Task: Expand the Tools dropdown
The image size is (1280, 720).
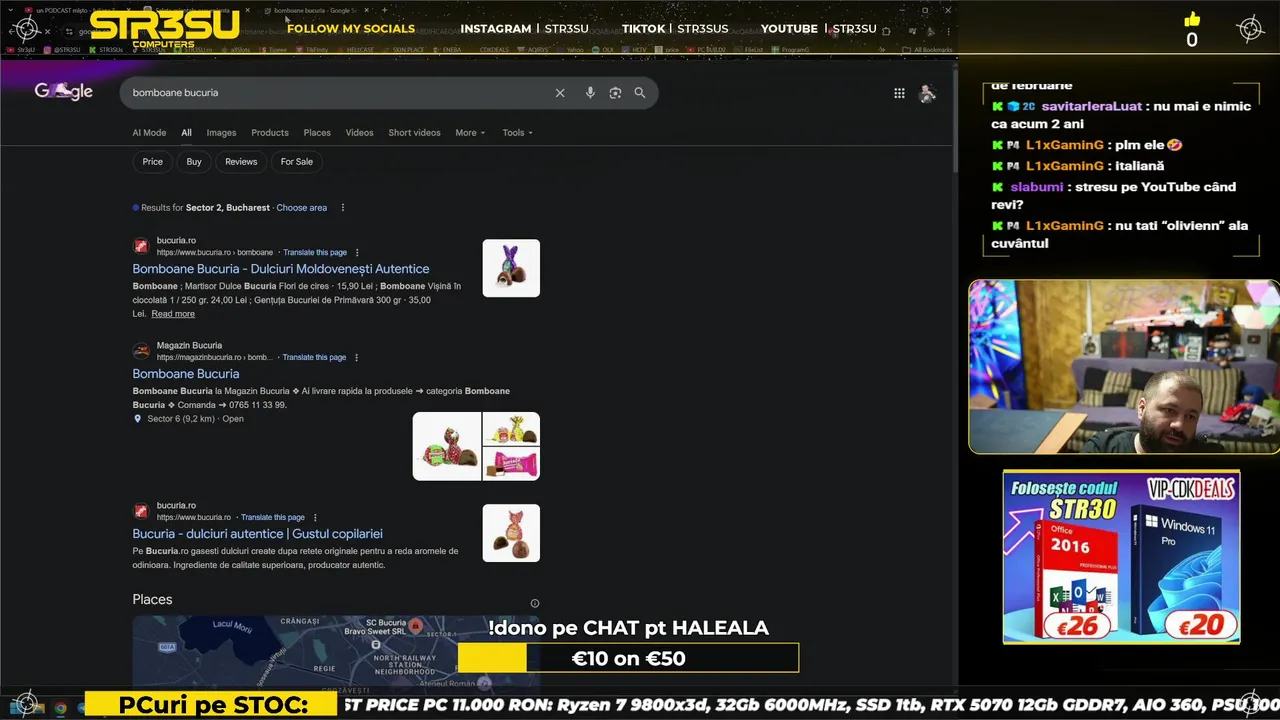Action: coord(517,133)
